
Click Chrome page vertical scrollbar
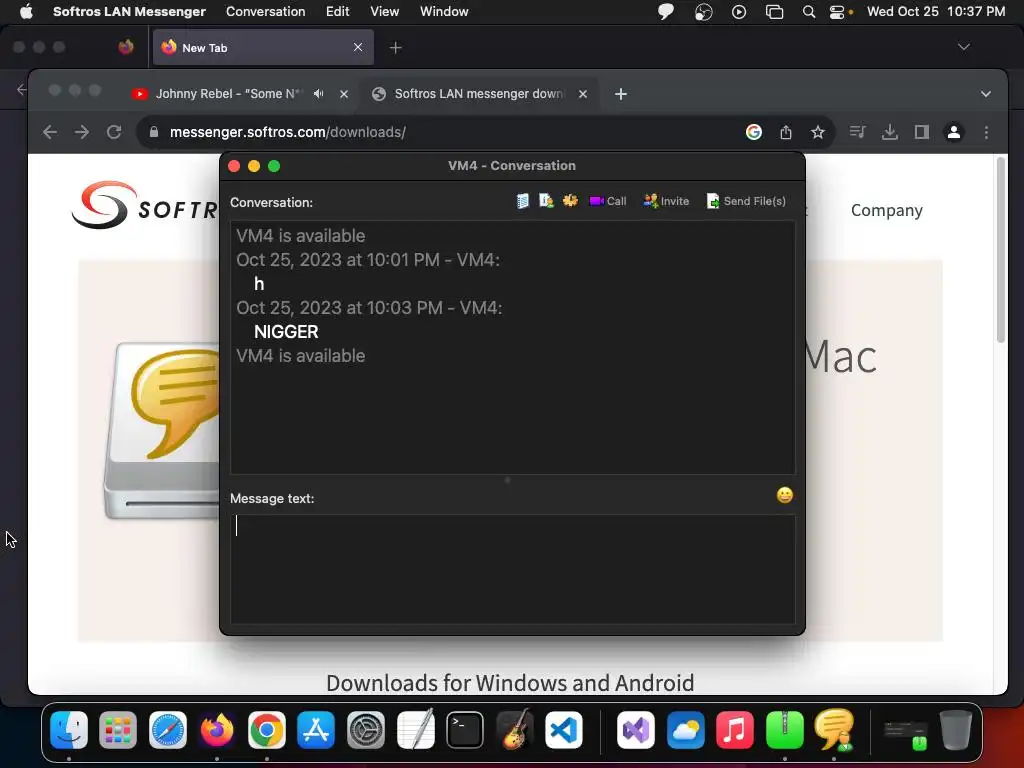1000,249
